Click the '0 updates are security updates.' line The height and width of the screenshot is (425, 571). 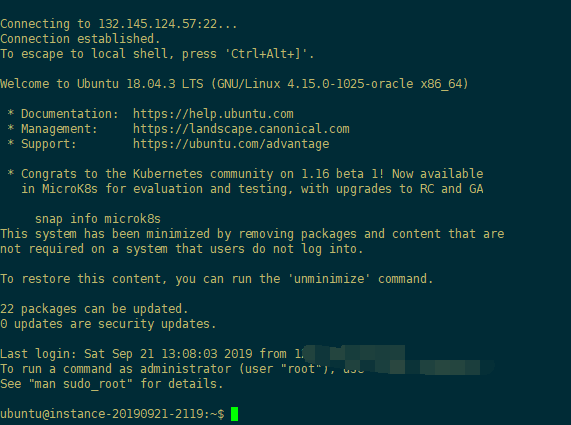pyautogui.click(x=108, y=324)
